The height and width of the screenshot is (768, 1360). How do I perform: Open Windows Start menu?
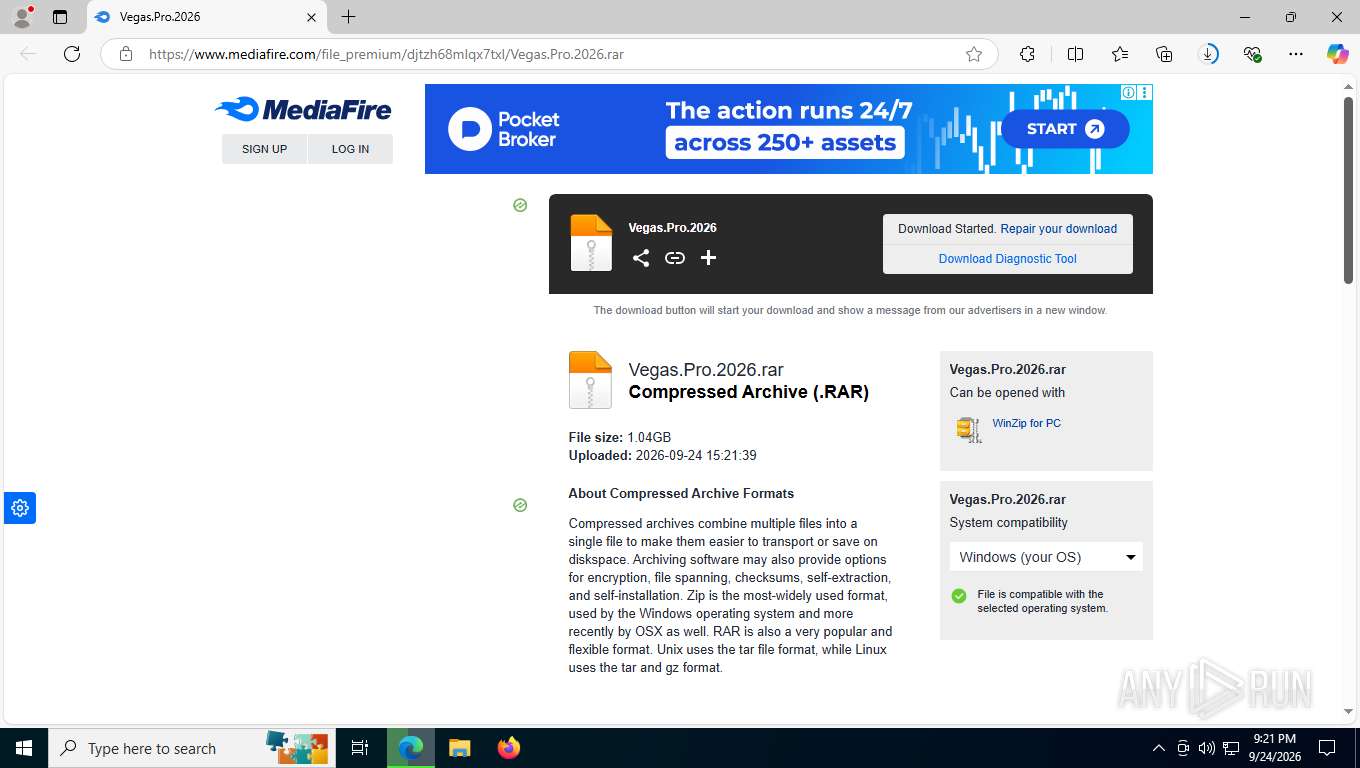(x=24, y=748)
